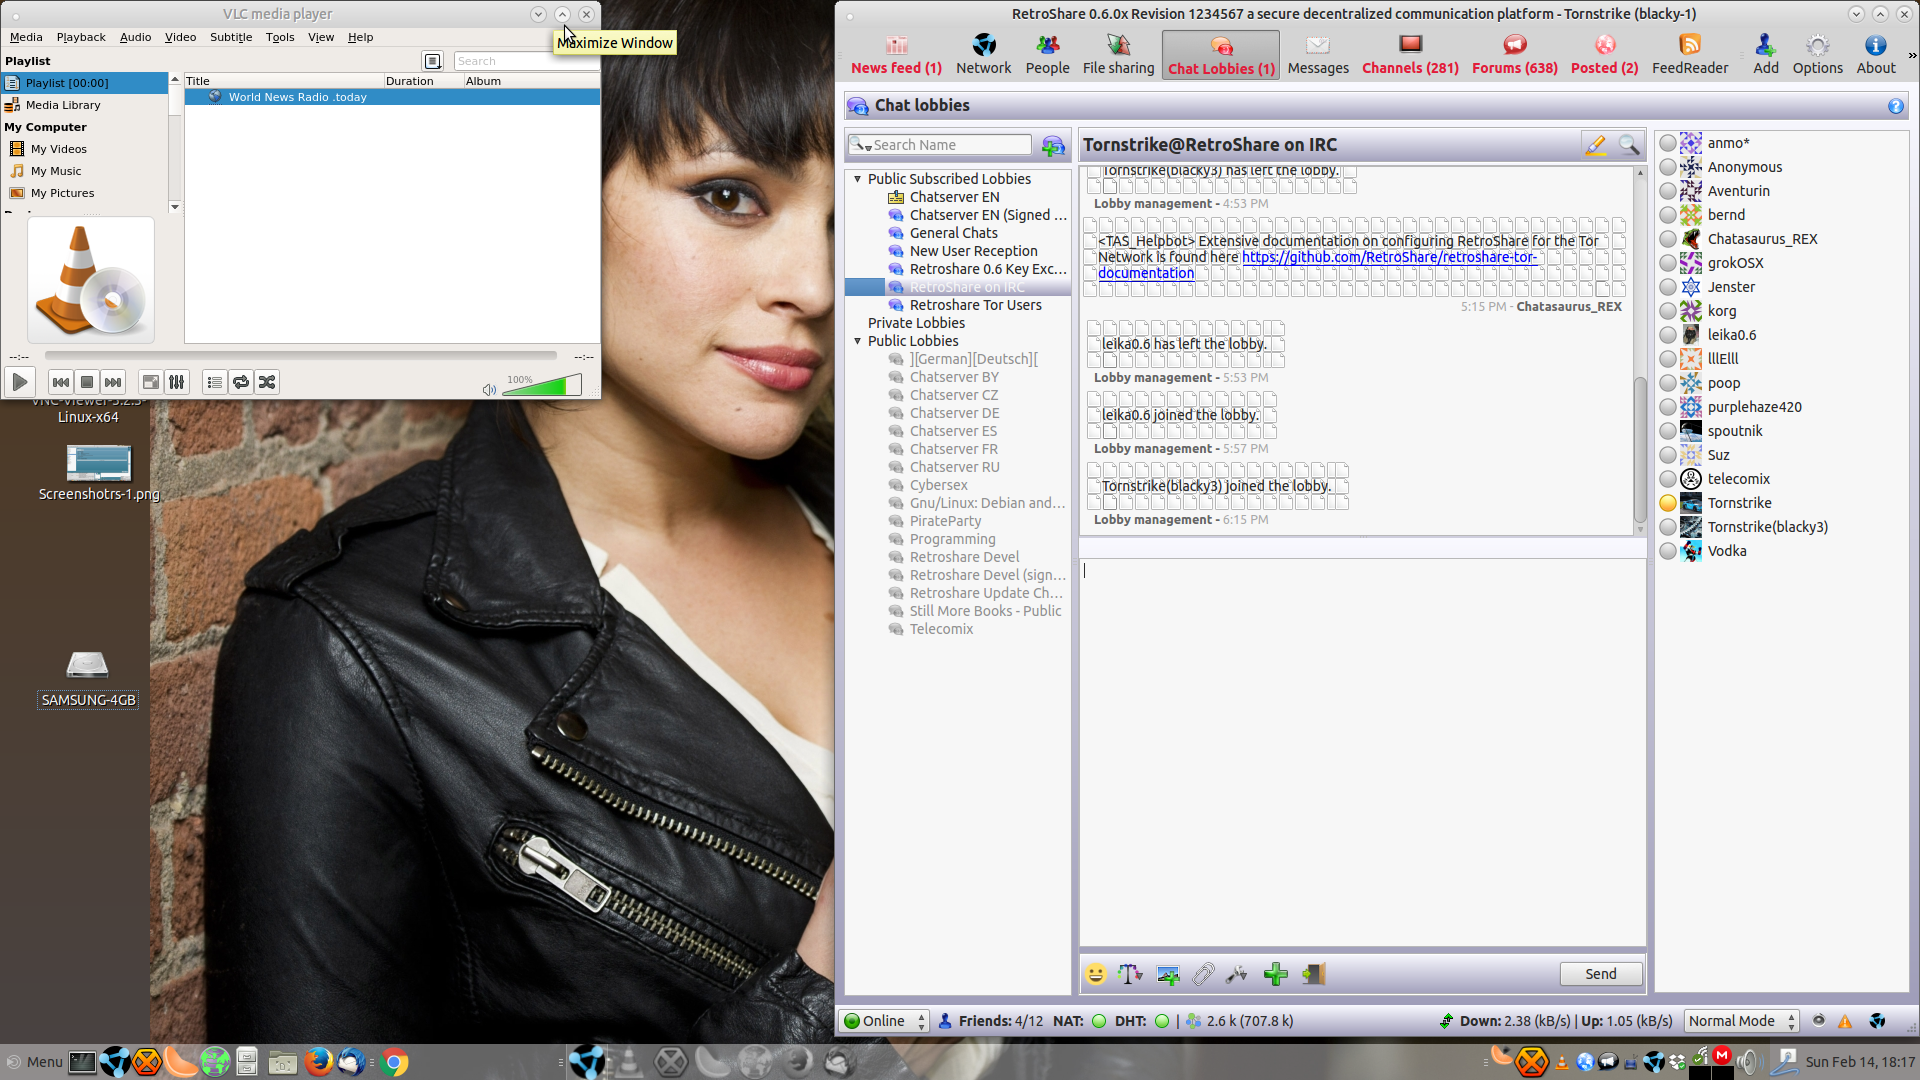Image resolution: width=1920 pixels, height=1080 pixels.
Task: Open the VLC Playback menu
Action: [x=81, y=37]
